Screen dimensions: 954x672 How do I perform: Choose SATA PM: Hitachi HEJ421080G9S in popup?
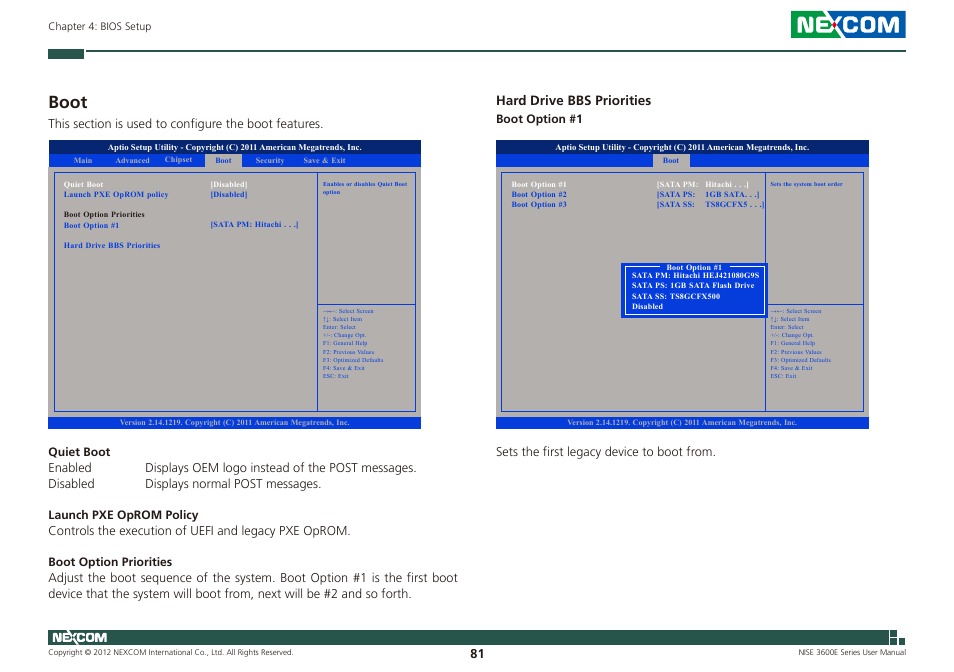pos(695,275)
